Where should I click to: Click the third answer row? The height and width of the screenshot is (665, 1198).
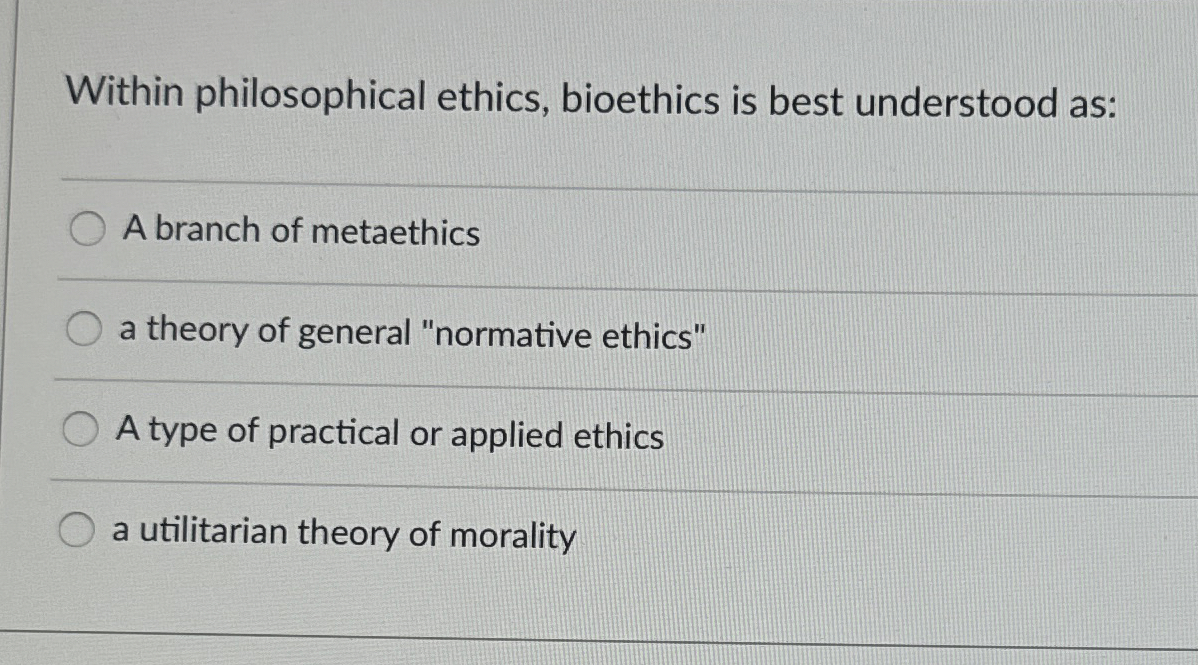pyautogui.click(x=500, y=432)
